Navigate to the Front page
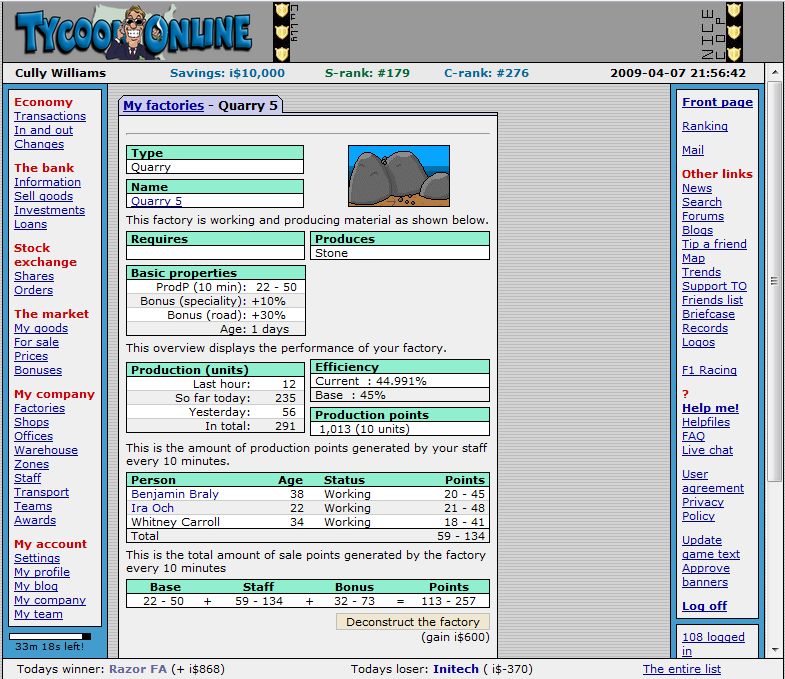785x679 pixels. tap(717, 102)
